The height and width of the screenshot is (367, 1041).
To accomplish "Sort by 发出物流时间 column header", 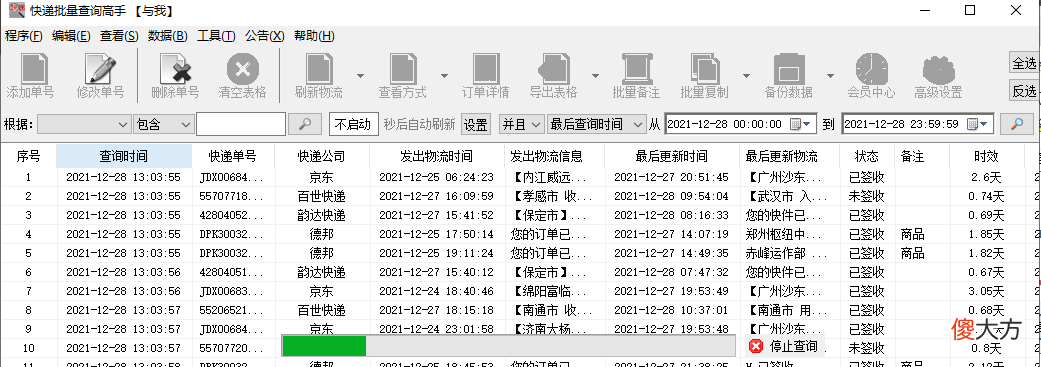I will point(436,157).
